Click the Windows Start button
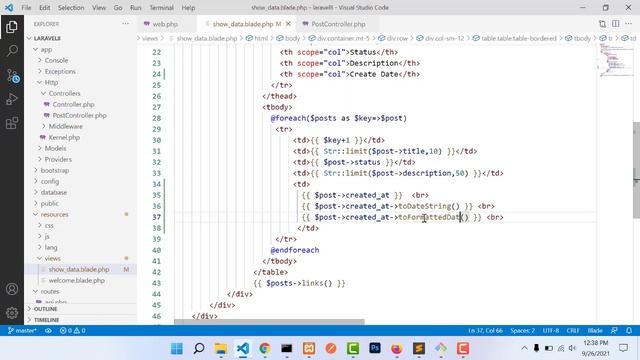640x360 pixels. (177, 349)
